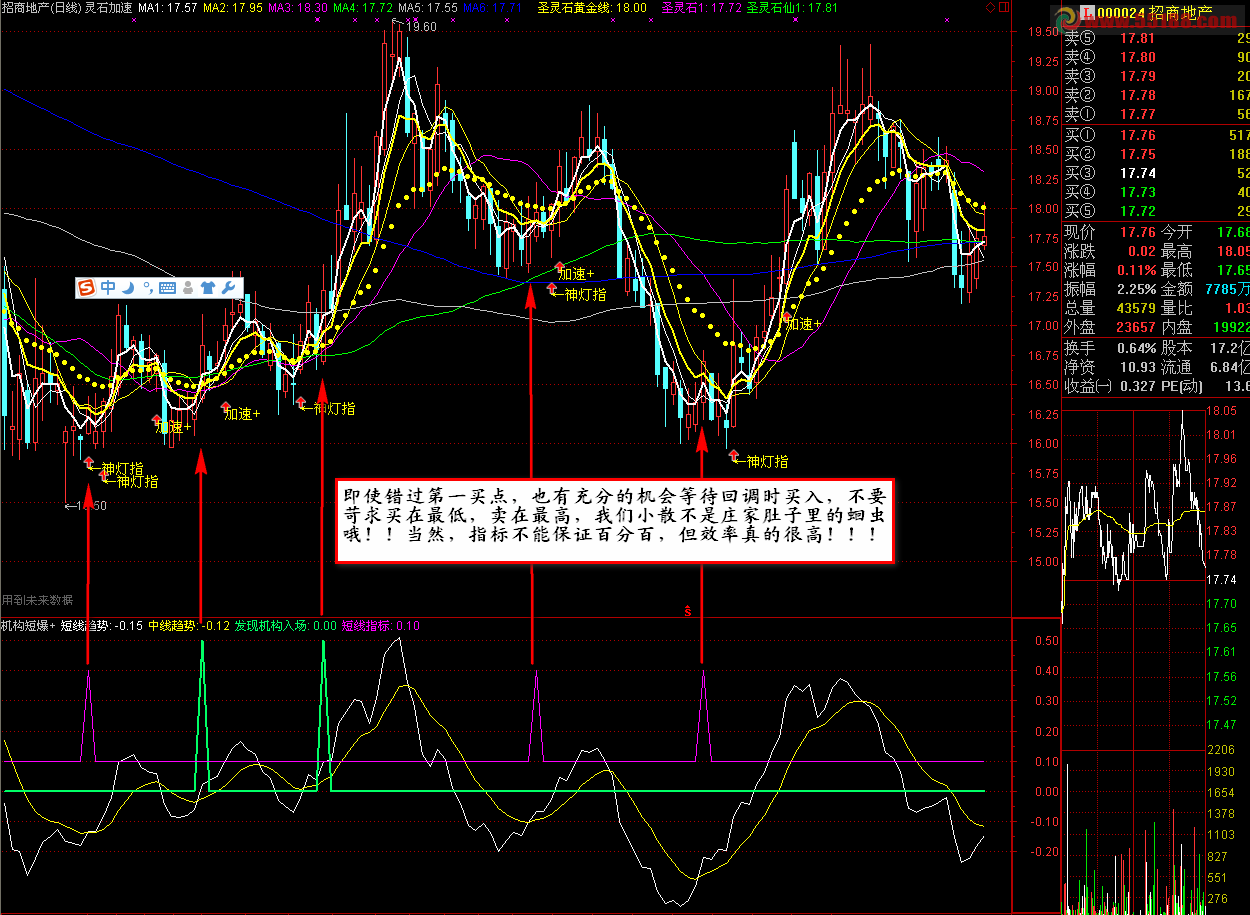
Task: Click the 灵石加速 indicator name
Action: (109, 7)
